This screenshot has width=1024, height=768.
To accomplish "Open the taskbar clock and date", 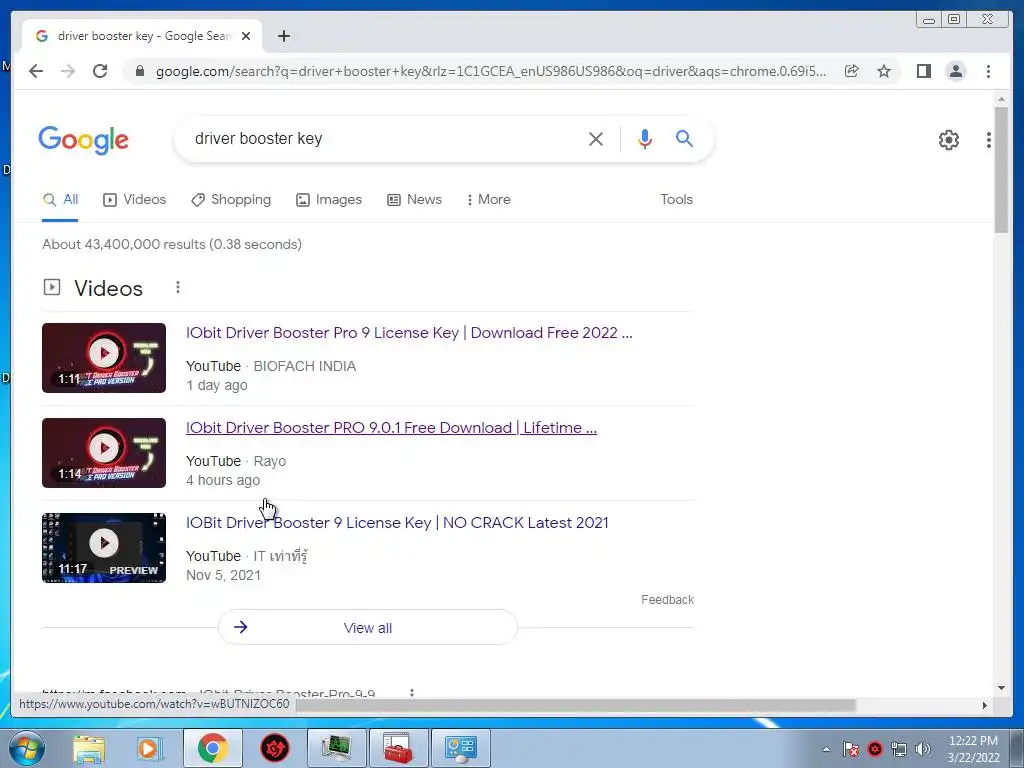I will 973,749.
